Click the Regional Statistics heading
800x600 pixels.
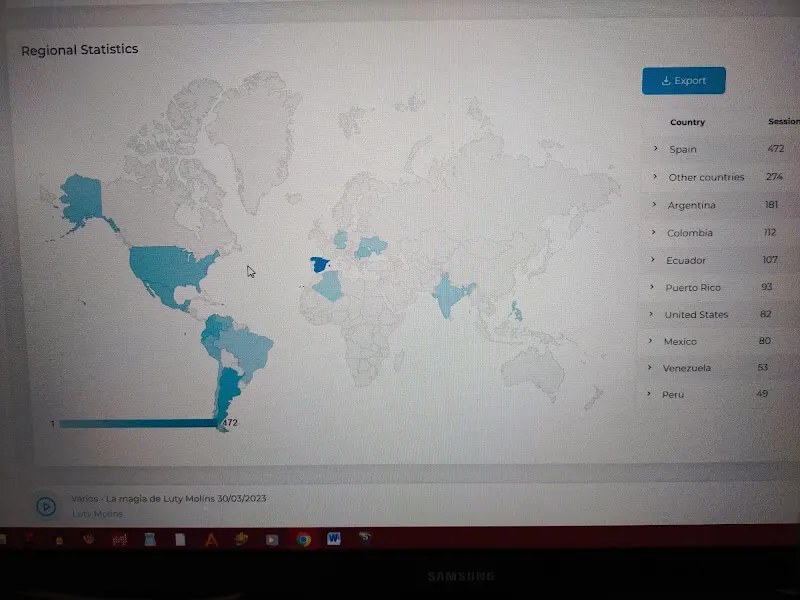pos(80,49)
